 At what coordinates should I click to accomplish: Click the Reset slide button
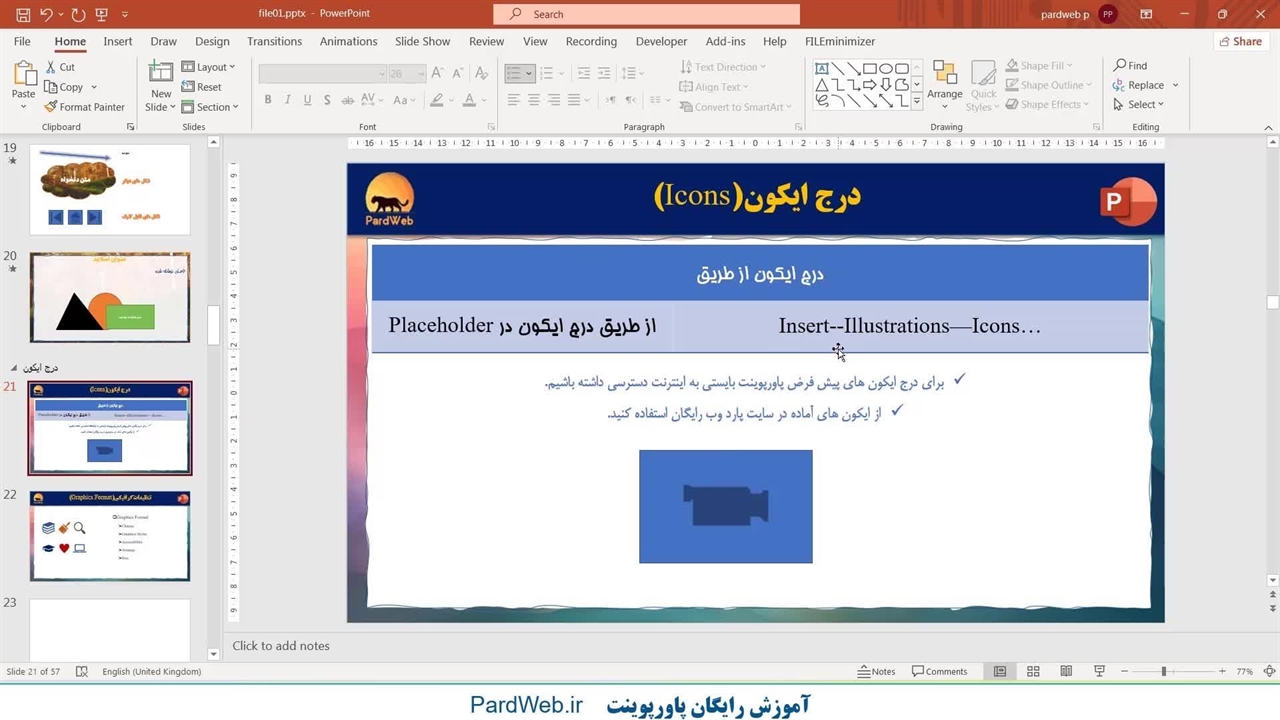pos(202,87)
